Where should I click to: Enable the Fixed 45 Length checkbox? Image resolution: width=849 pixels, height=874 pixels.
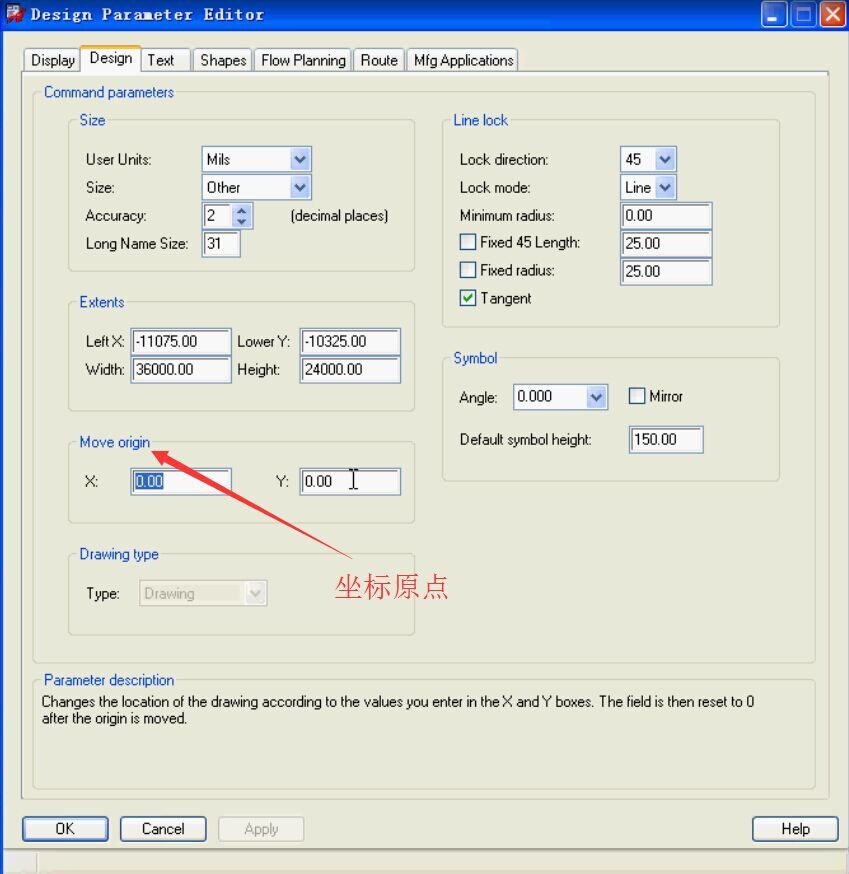point(468,242)
